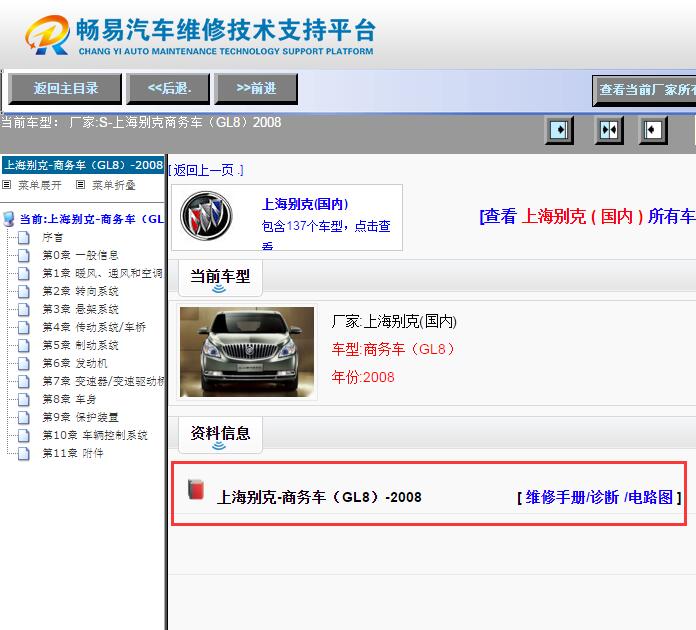This screenshot has width=696, height=630.
Task: Click the document title 上海别克-商务车(GL8)-2008
Action: [319, 497]
